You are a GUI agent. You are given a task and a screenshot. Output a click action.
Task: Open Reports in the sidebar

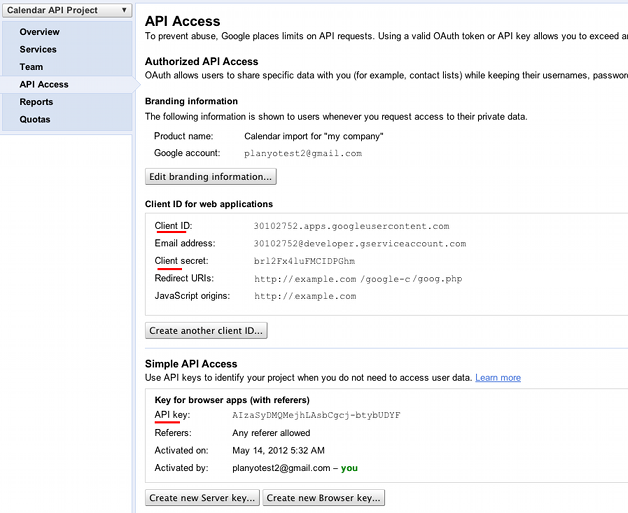36,102
